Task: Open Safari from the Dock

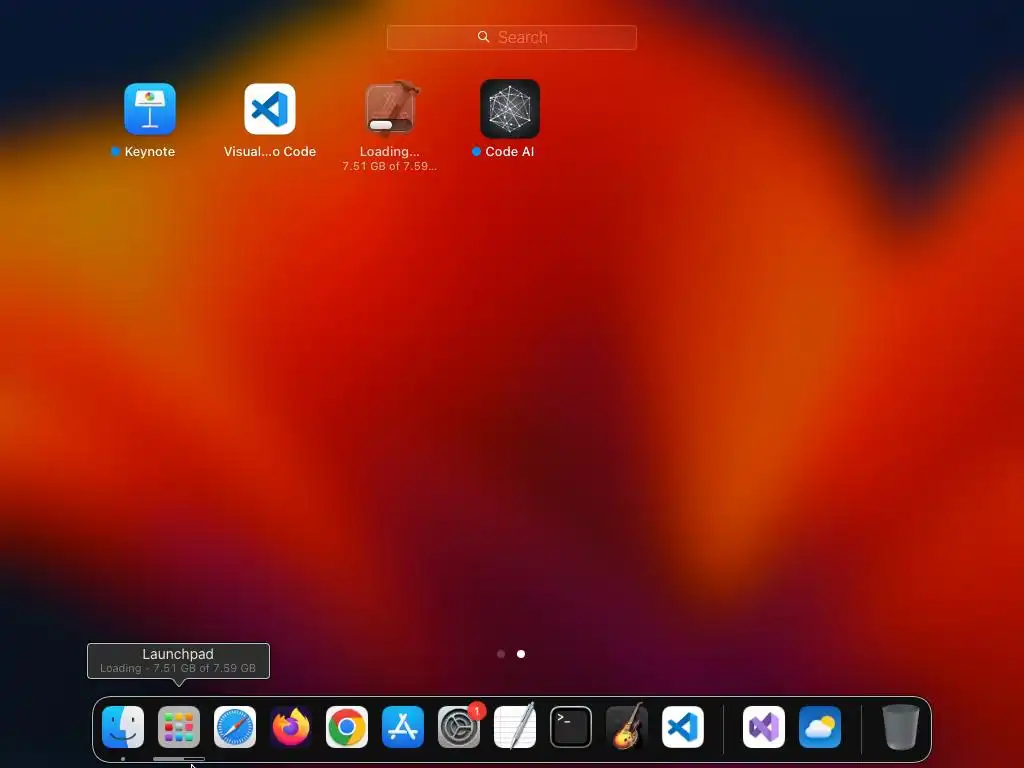Action: tap(235, 727)
